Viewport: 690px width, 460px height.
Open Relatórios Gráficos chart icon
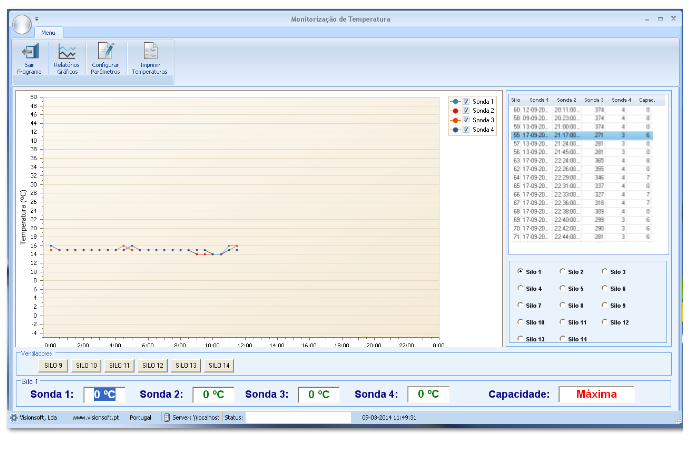67,51
